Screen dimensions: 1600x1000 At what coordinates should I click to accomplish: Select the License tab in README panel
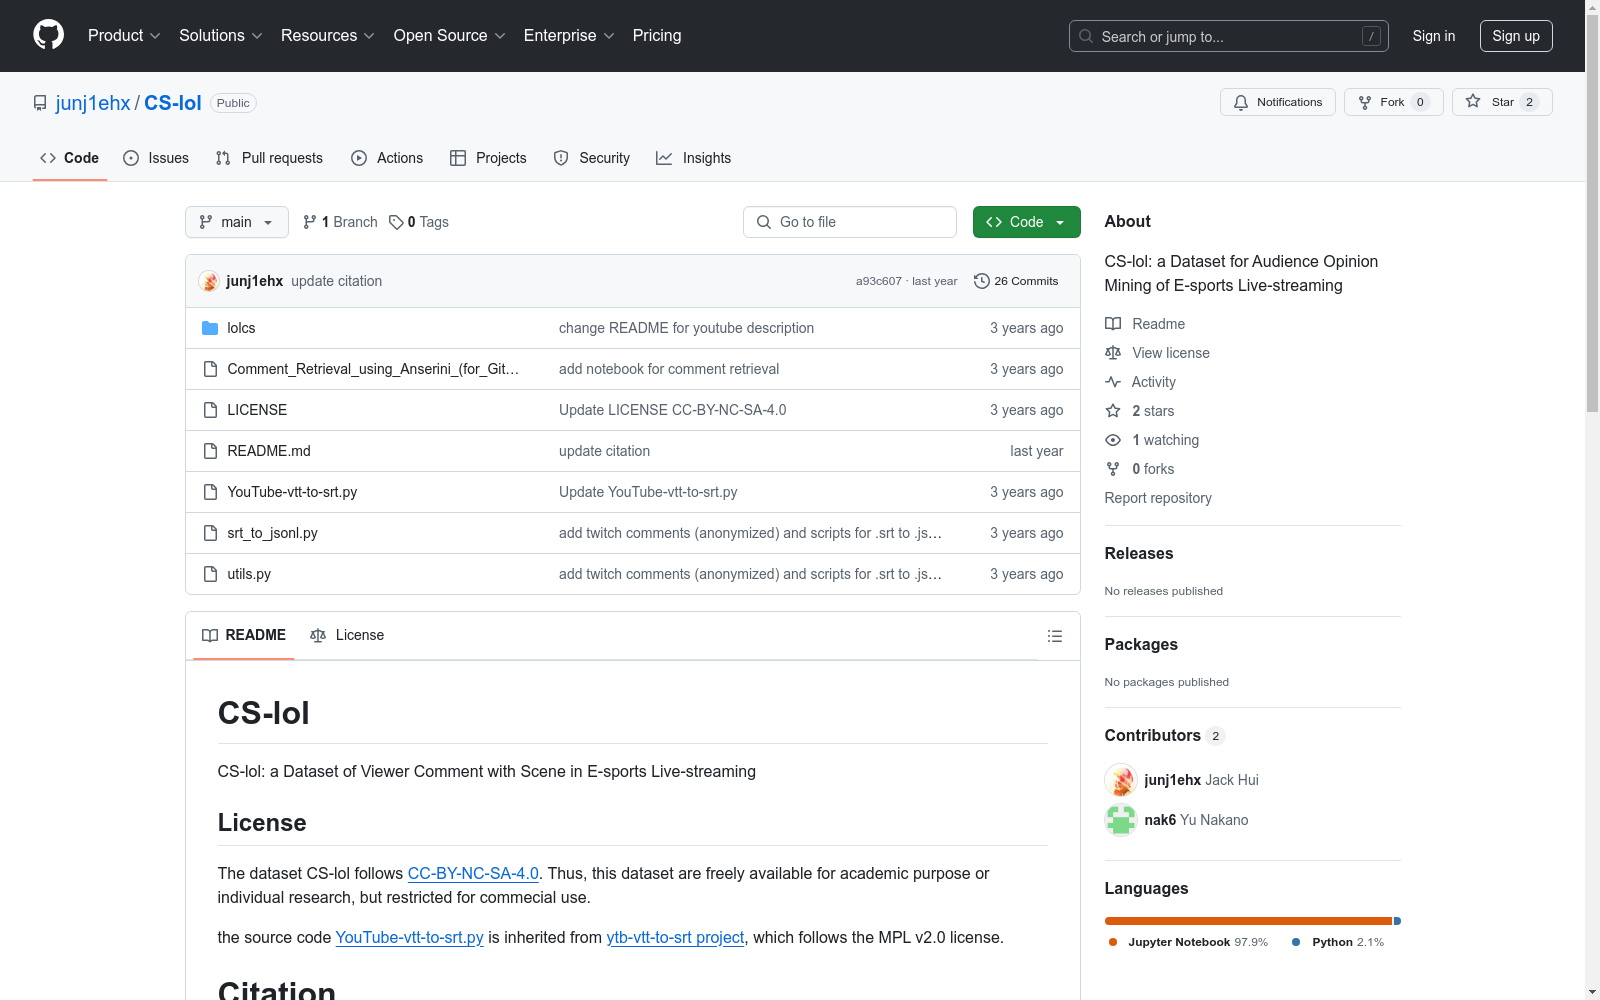(347, 635)
